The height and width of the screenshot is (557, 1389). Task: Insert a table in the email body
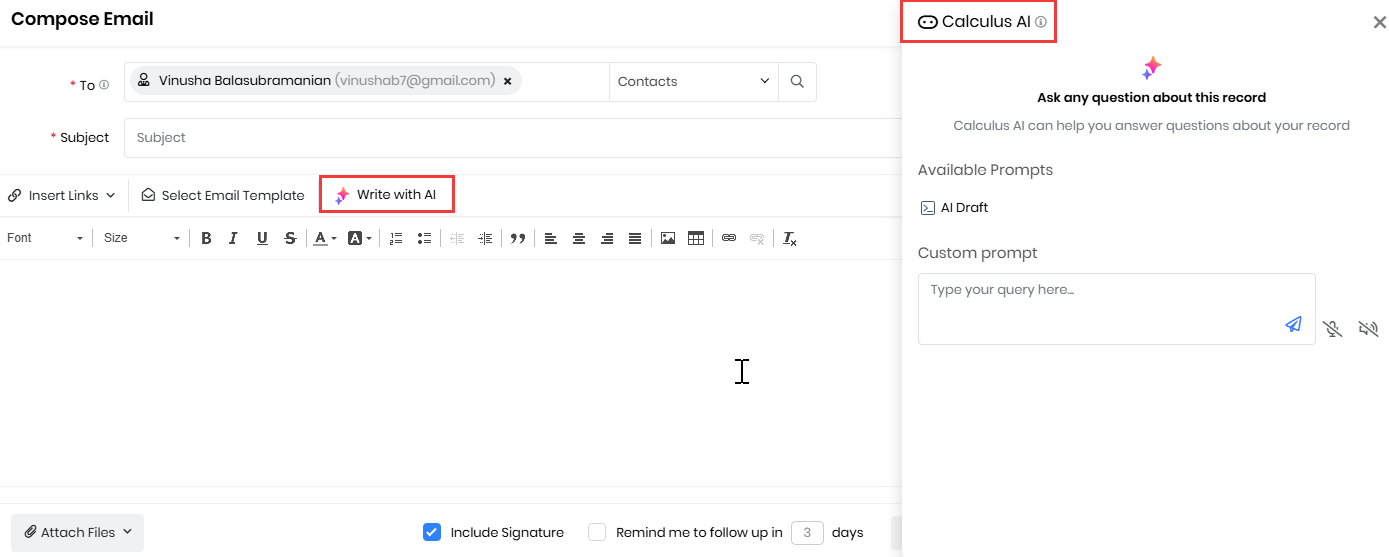coord(696,238)
